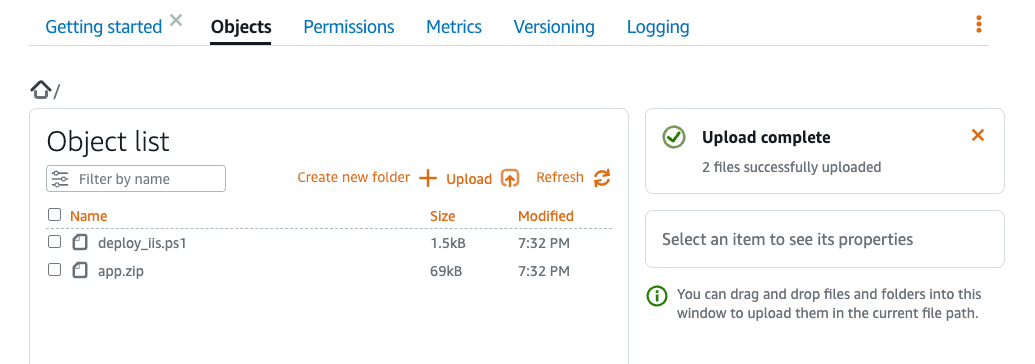Image resolution: width=1035 pixels, height=364 pixels.
Task: Click the Refresh arrows icon
Action: pyautogui.click(x=602, y=178)
